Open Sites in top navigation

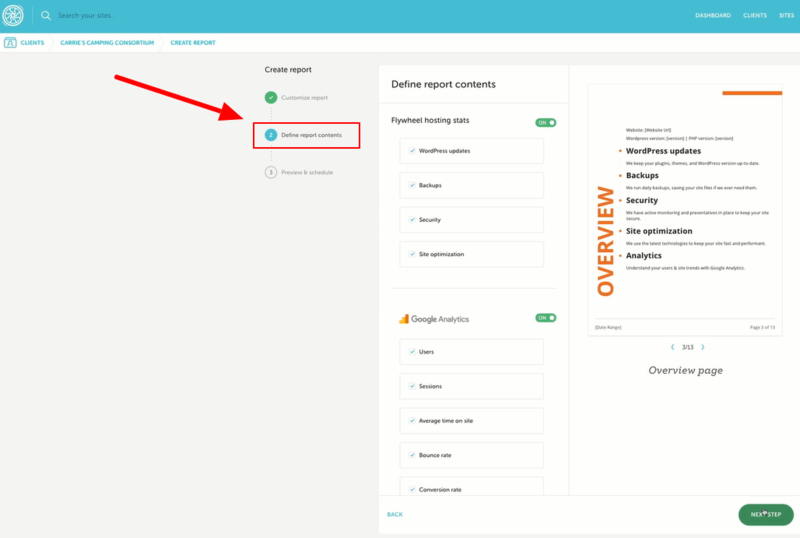tap(786, 15)
